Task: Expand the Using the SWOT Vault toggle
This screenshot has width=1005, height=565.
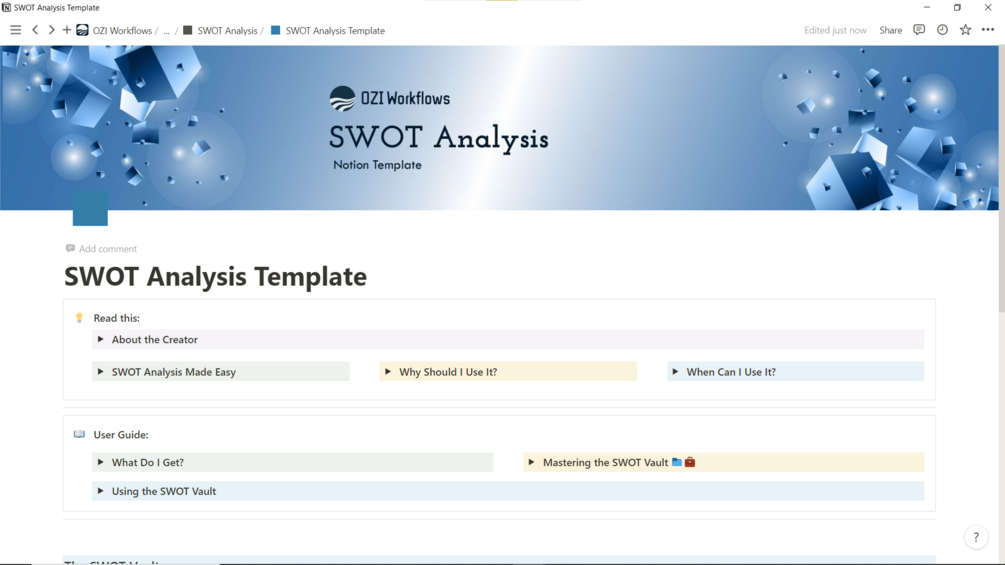Action: (101, 491)
